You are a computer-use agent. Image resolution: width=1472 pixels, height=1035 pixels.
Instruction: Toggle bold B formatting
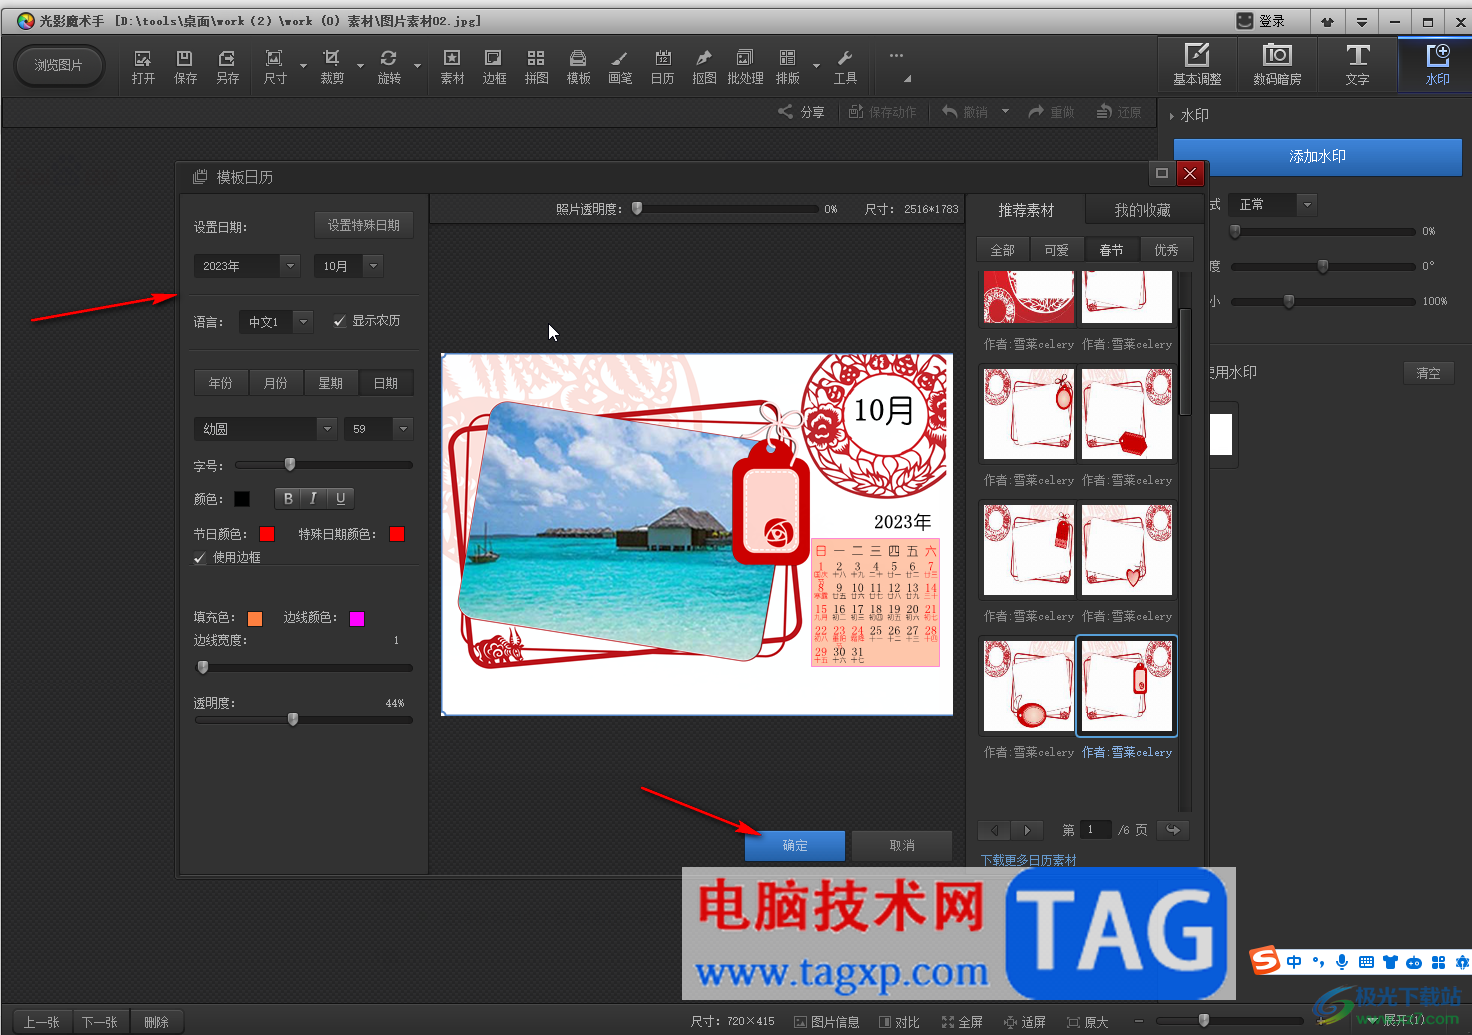pyautogui.click(x=288, y=498)
